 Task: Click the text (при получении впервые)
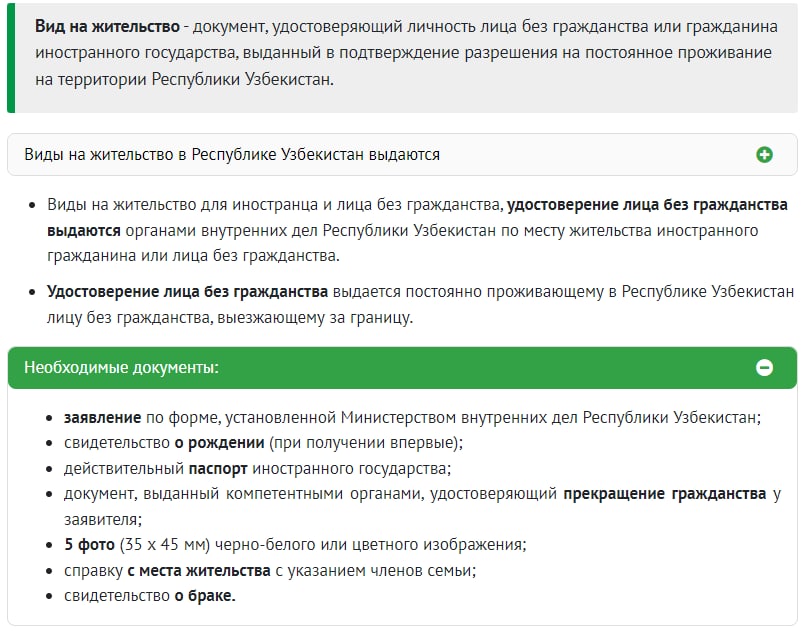click(x=365, y=442)
